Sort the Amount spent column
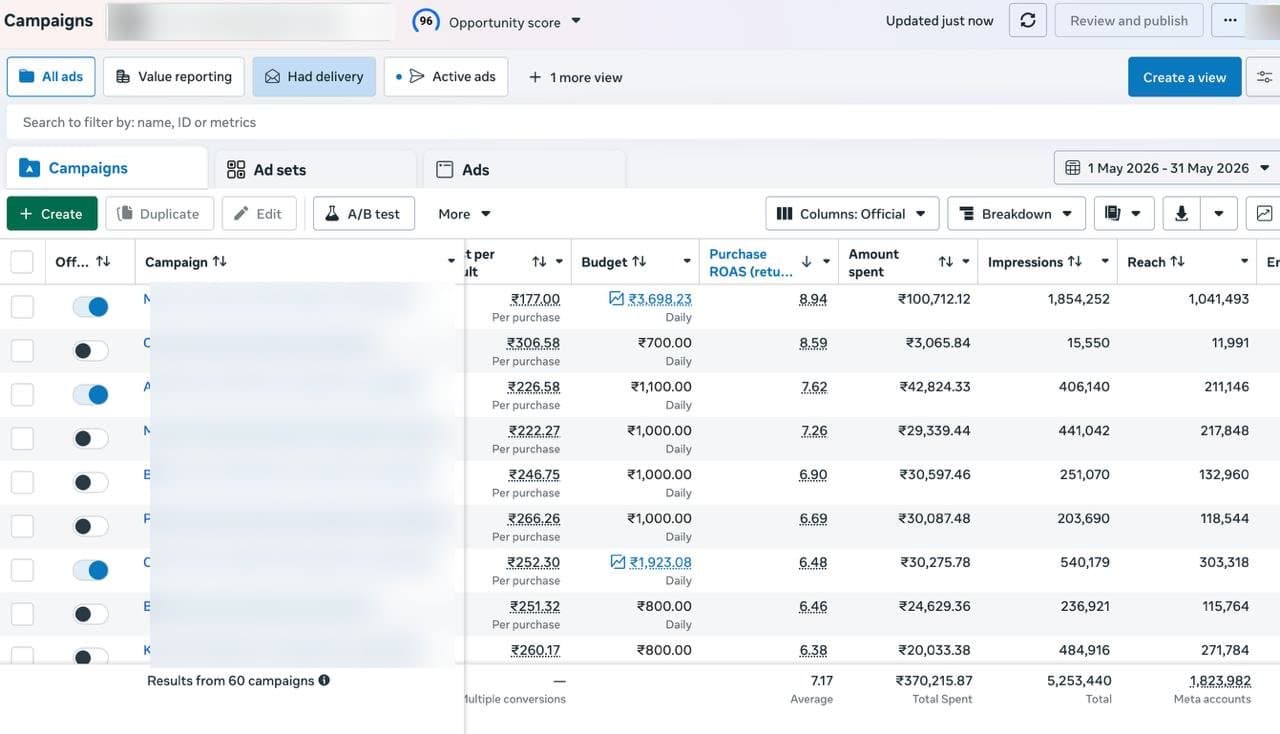 coord(945,261)
